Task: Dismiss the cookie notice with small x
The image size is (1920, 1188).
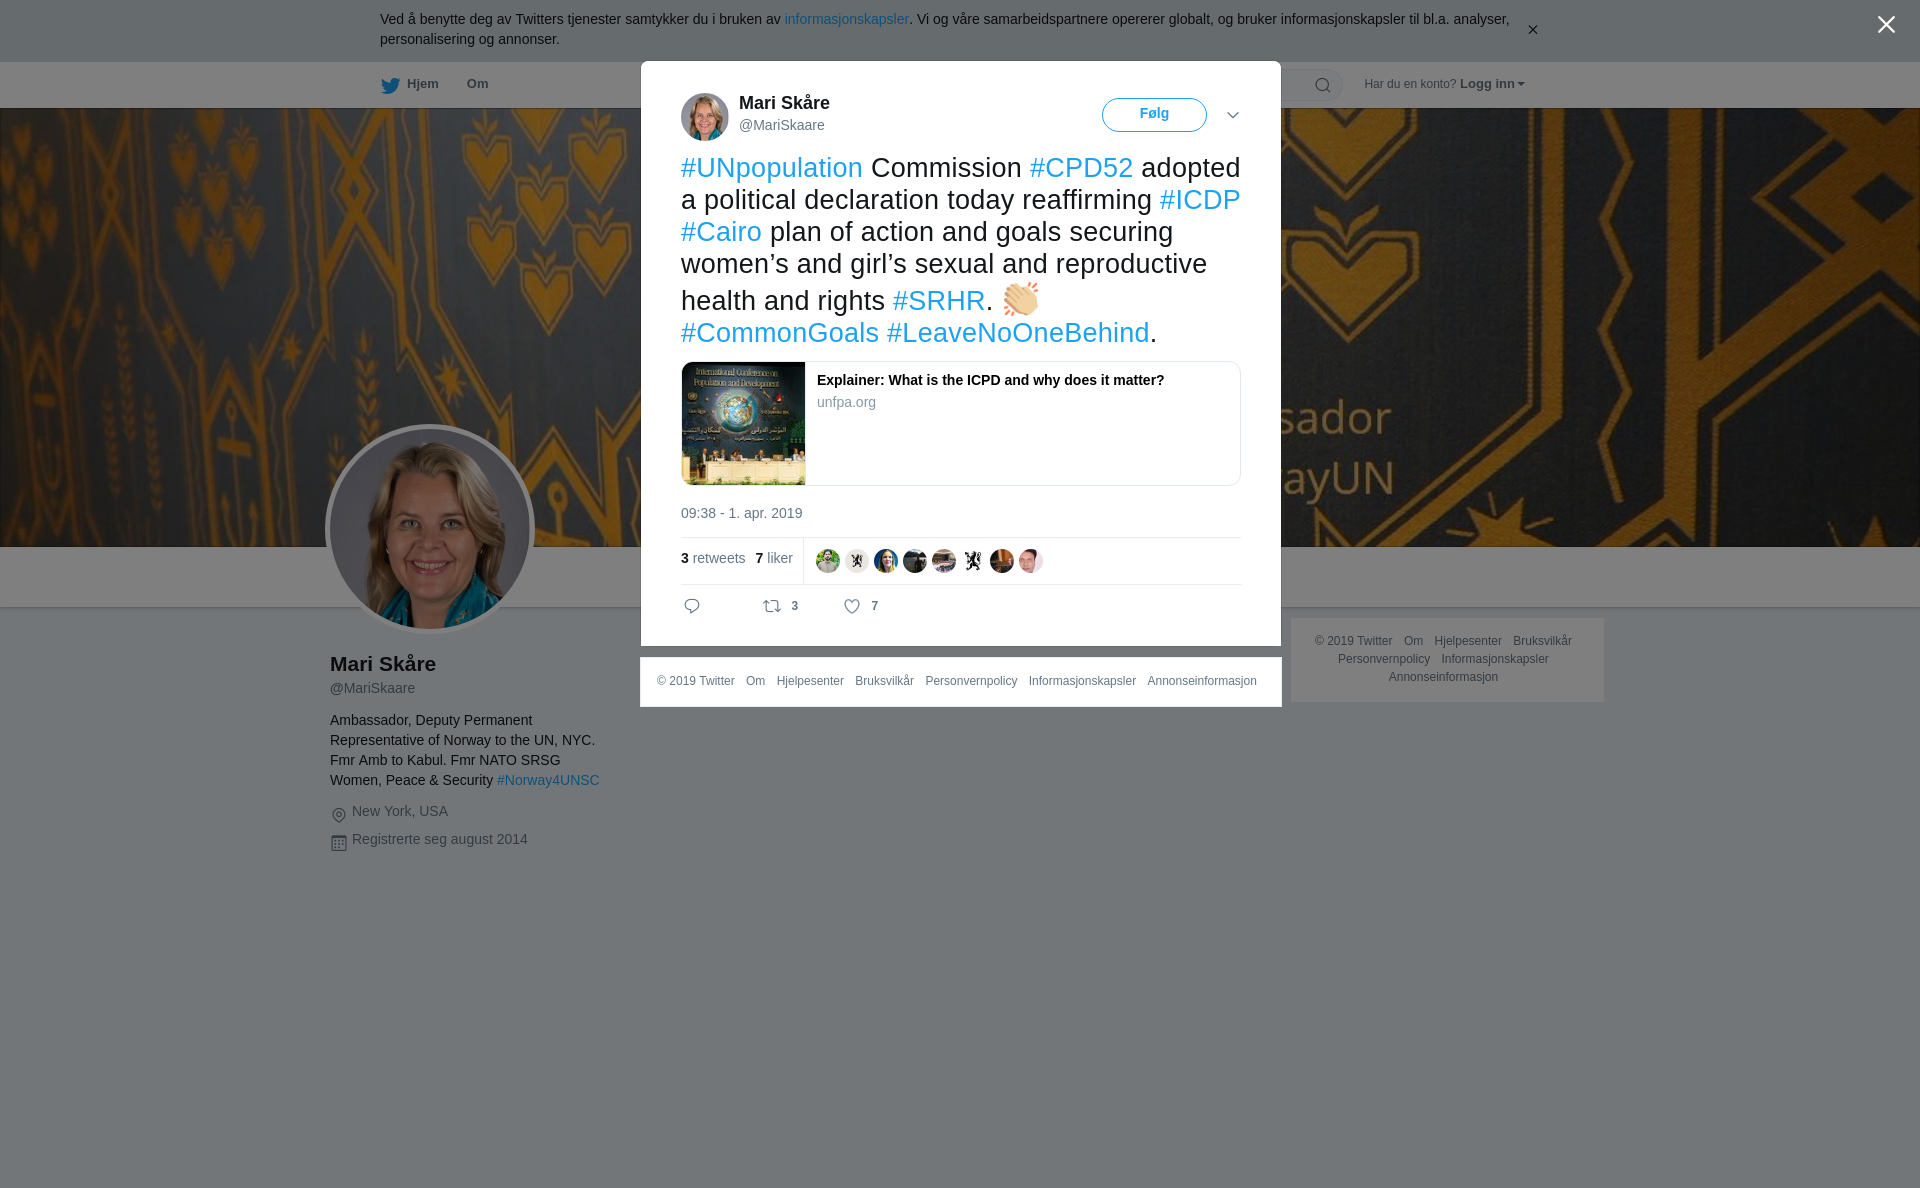Action: click(x=1532, y=30)
